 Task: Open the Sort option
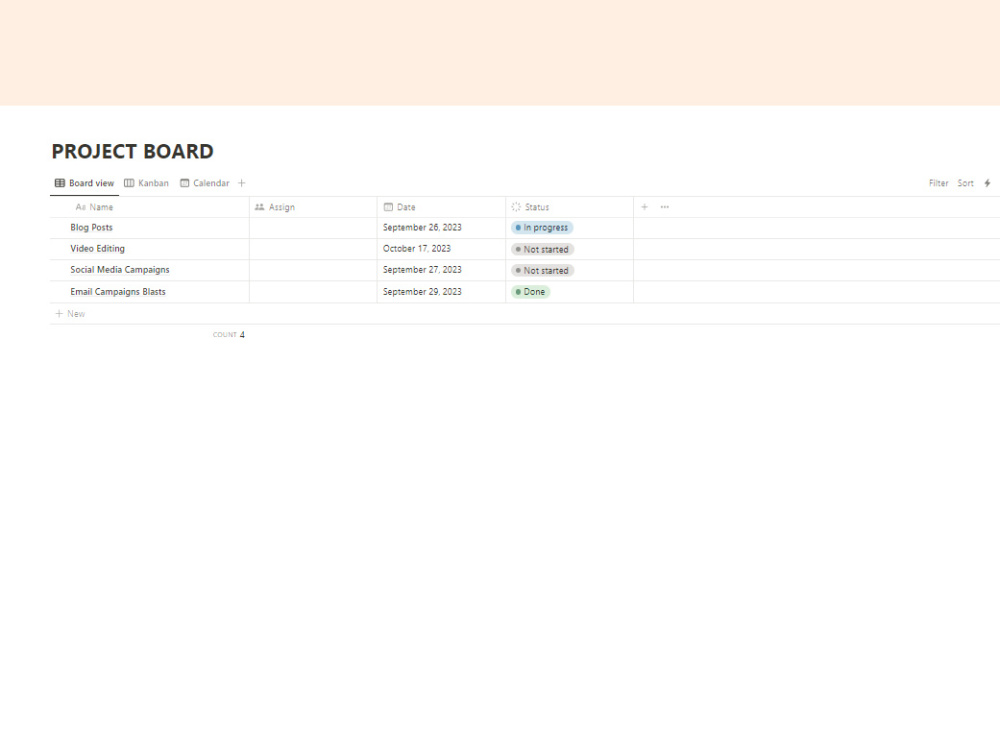(965, 183)
